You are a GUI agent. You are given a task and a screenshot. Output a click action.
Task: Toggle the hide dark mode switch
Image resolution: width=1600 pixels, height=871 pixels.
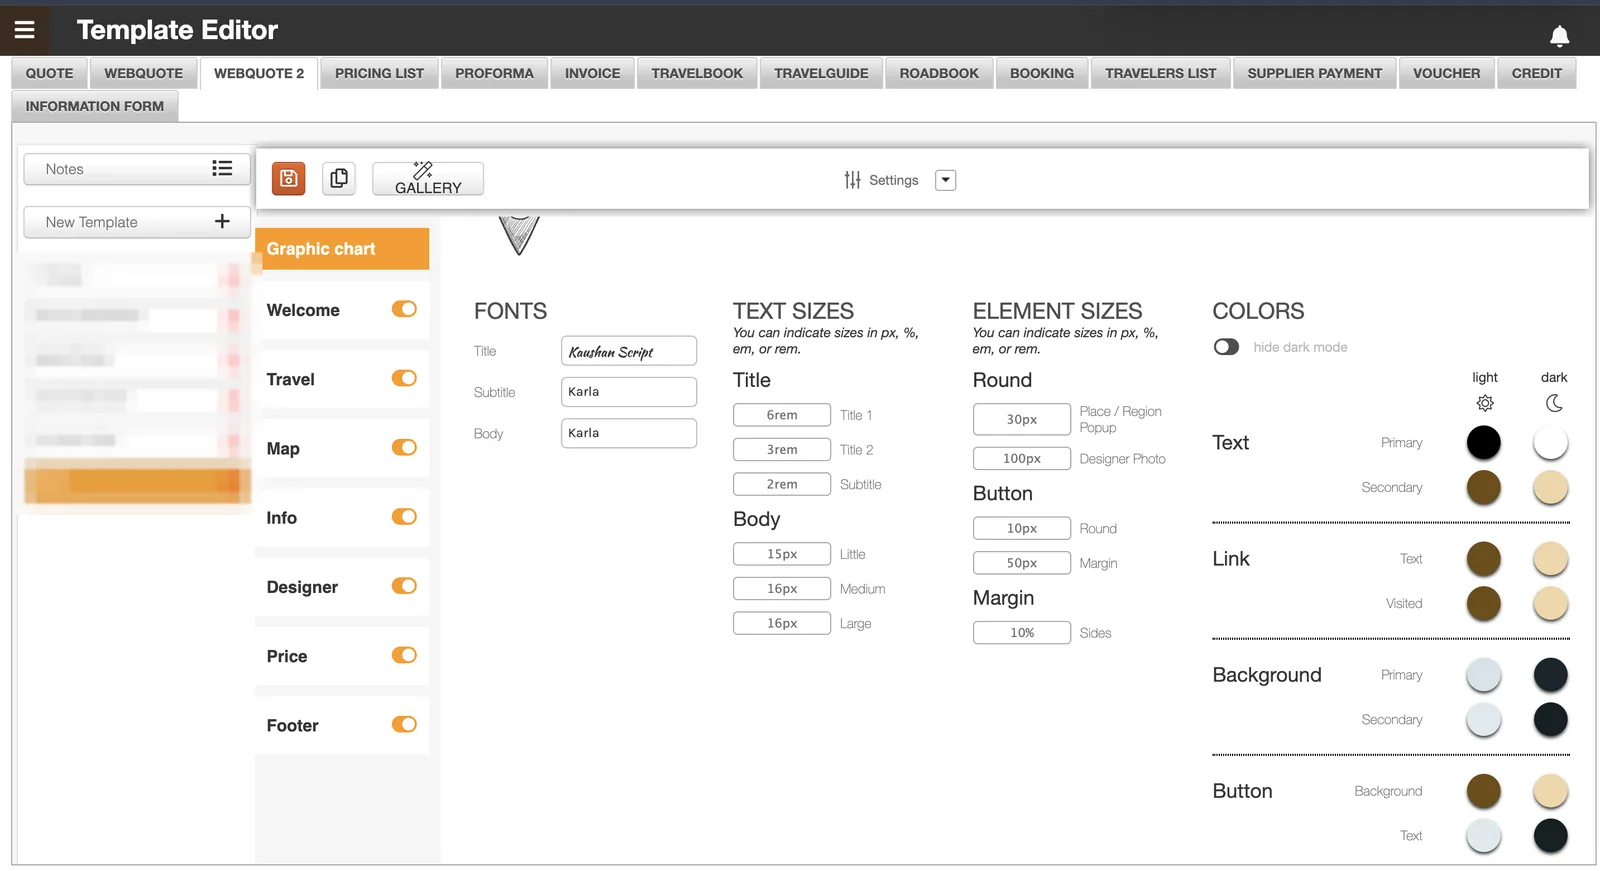click(x=1226, y=347)
